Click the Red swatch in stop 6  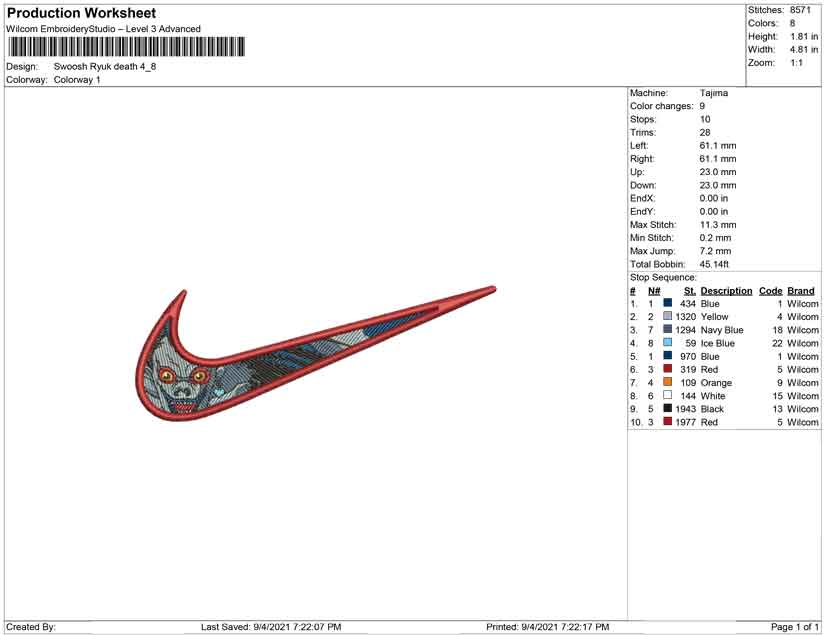pyautogui.click(x=668, y=369)
